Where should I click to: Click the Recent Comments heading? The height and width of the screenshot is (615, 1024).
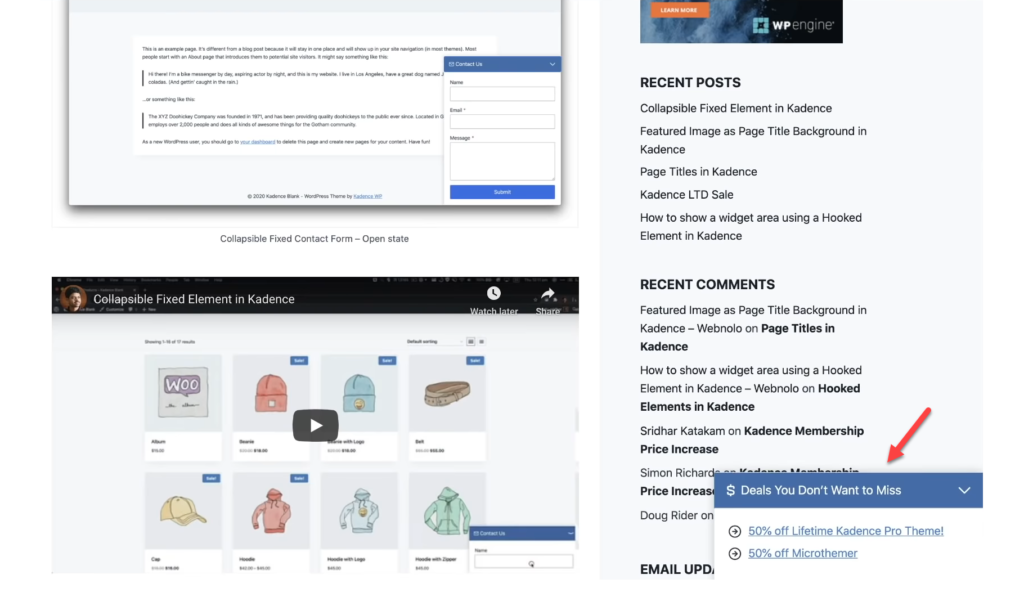pos(707,285)
